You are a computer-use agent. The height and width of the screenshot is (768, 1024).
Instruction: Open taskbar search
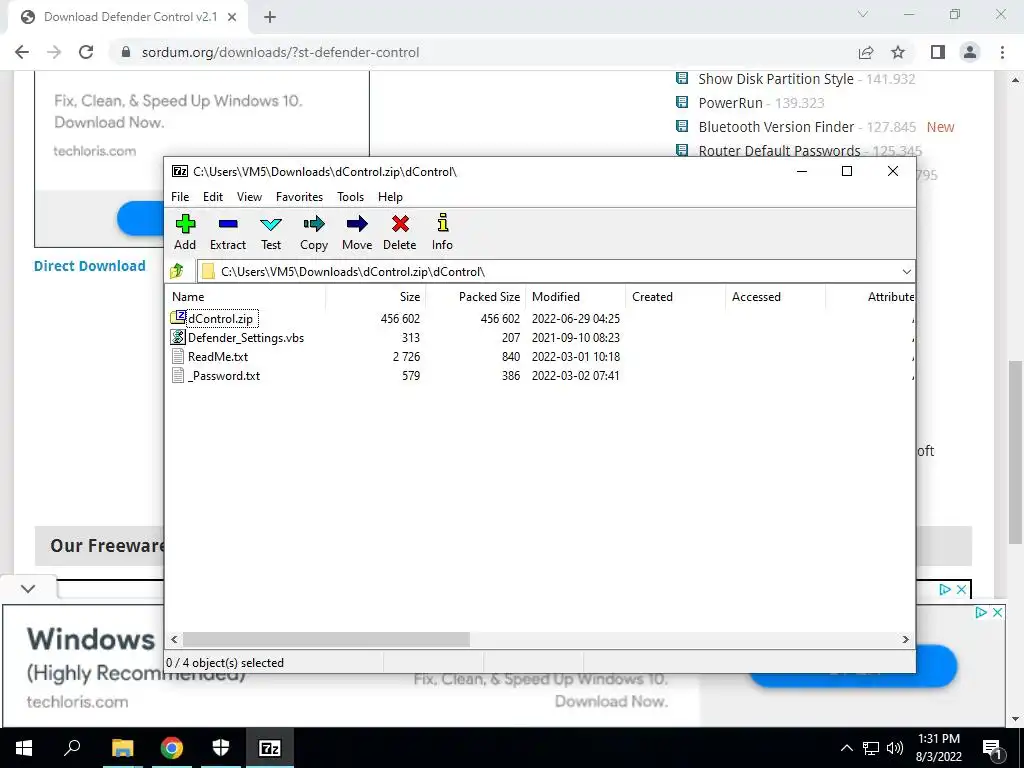click(x=72, y=747)
